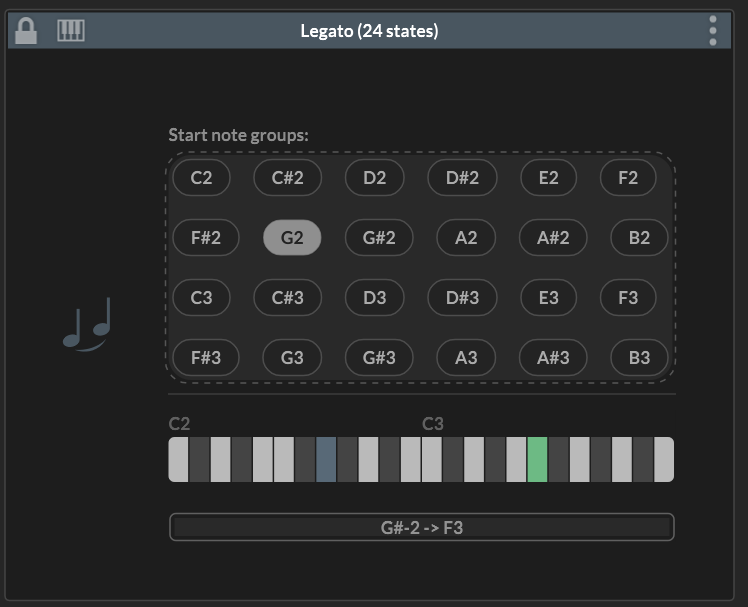Screen dimensions: 748x607
Task: Click the Legato (24 states) title
Action: tap(369, 31)
